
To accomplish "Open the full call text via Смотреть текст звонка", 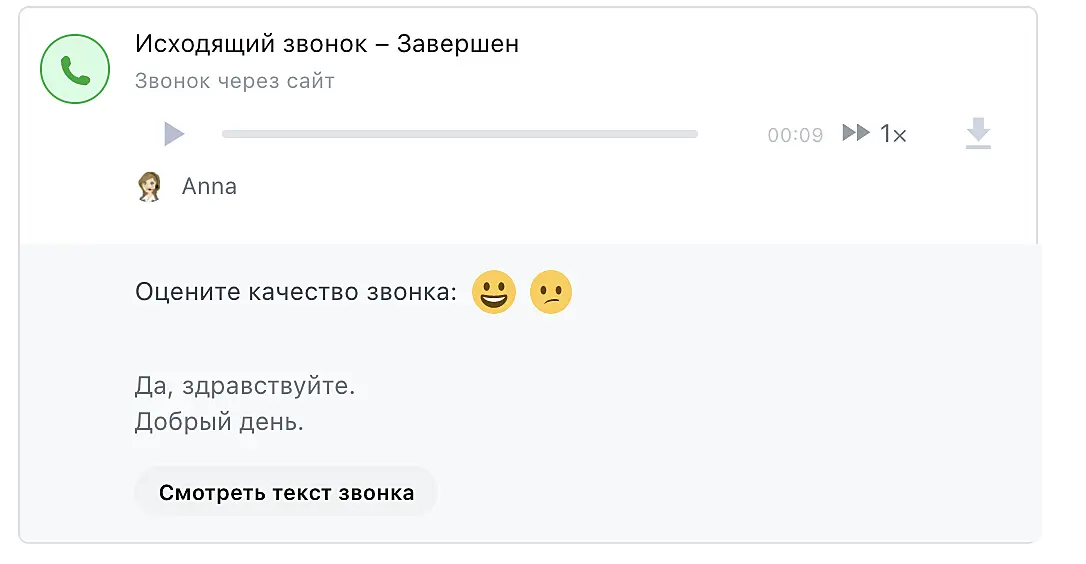I will pyautogui.click(x=286, y=492).
